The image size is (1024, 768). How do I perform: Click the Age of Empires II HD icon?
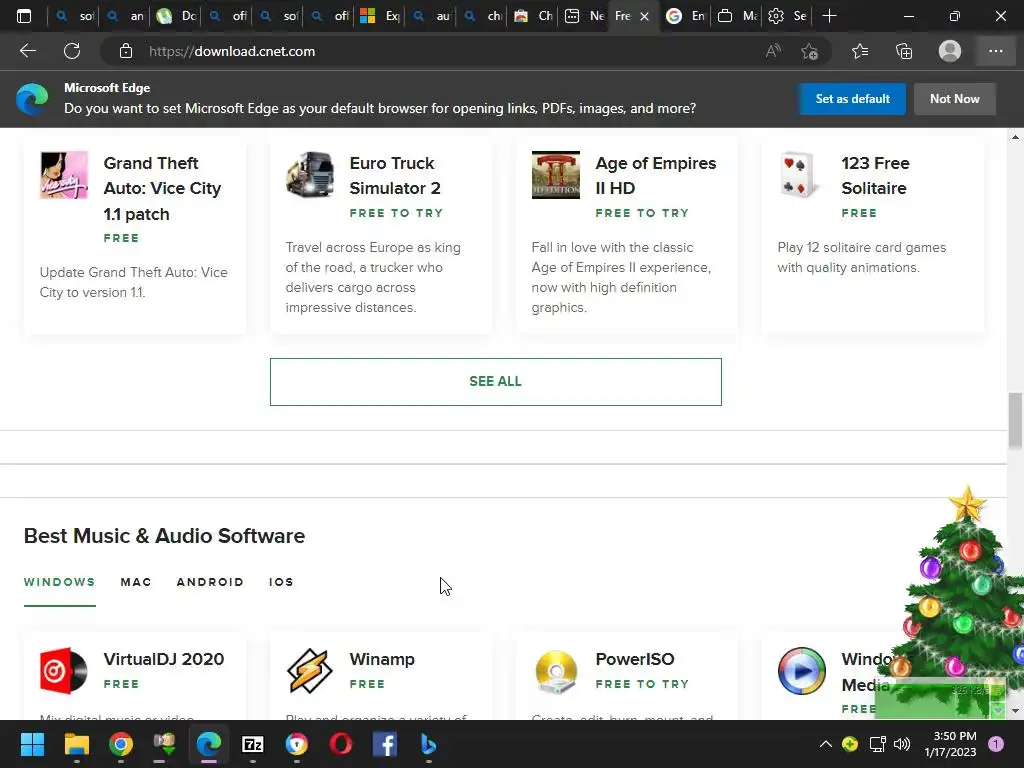tap(556, 175)
